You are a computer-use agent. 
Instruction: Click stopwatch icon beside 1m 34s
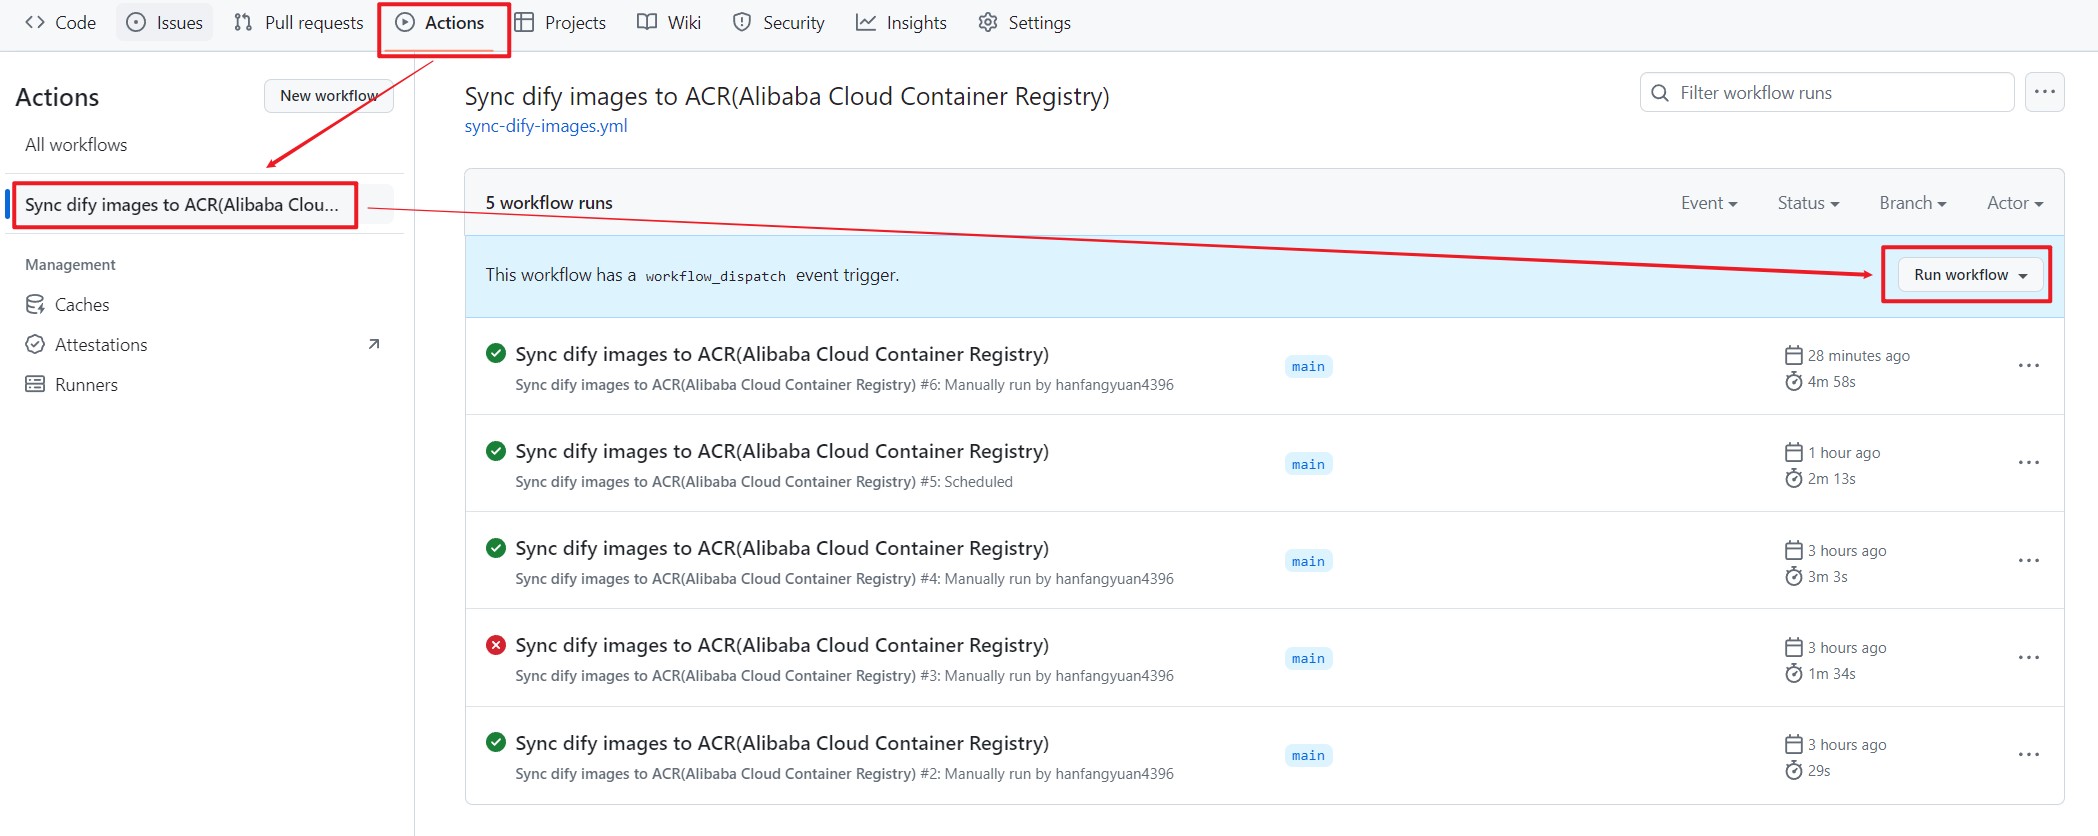[1794, 673]
